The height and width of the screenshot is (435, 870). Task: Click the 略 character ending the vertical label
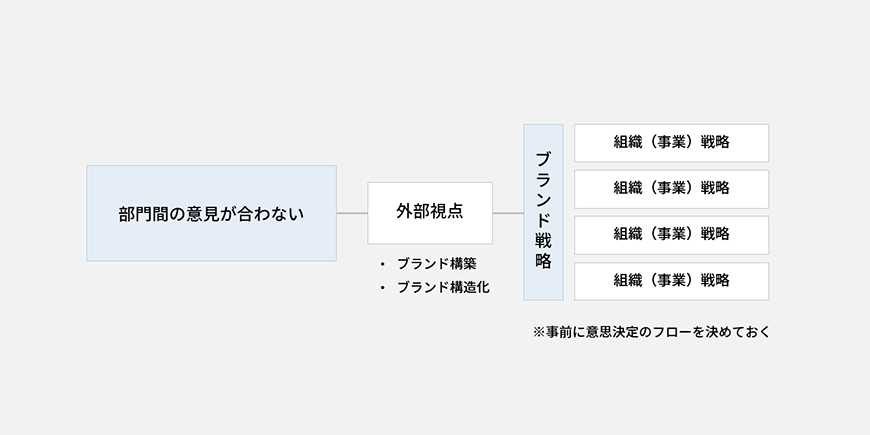click(x=543, y=261)
